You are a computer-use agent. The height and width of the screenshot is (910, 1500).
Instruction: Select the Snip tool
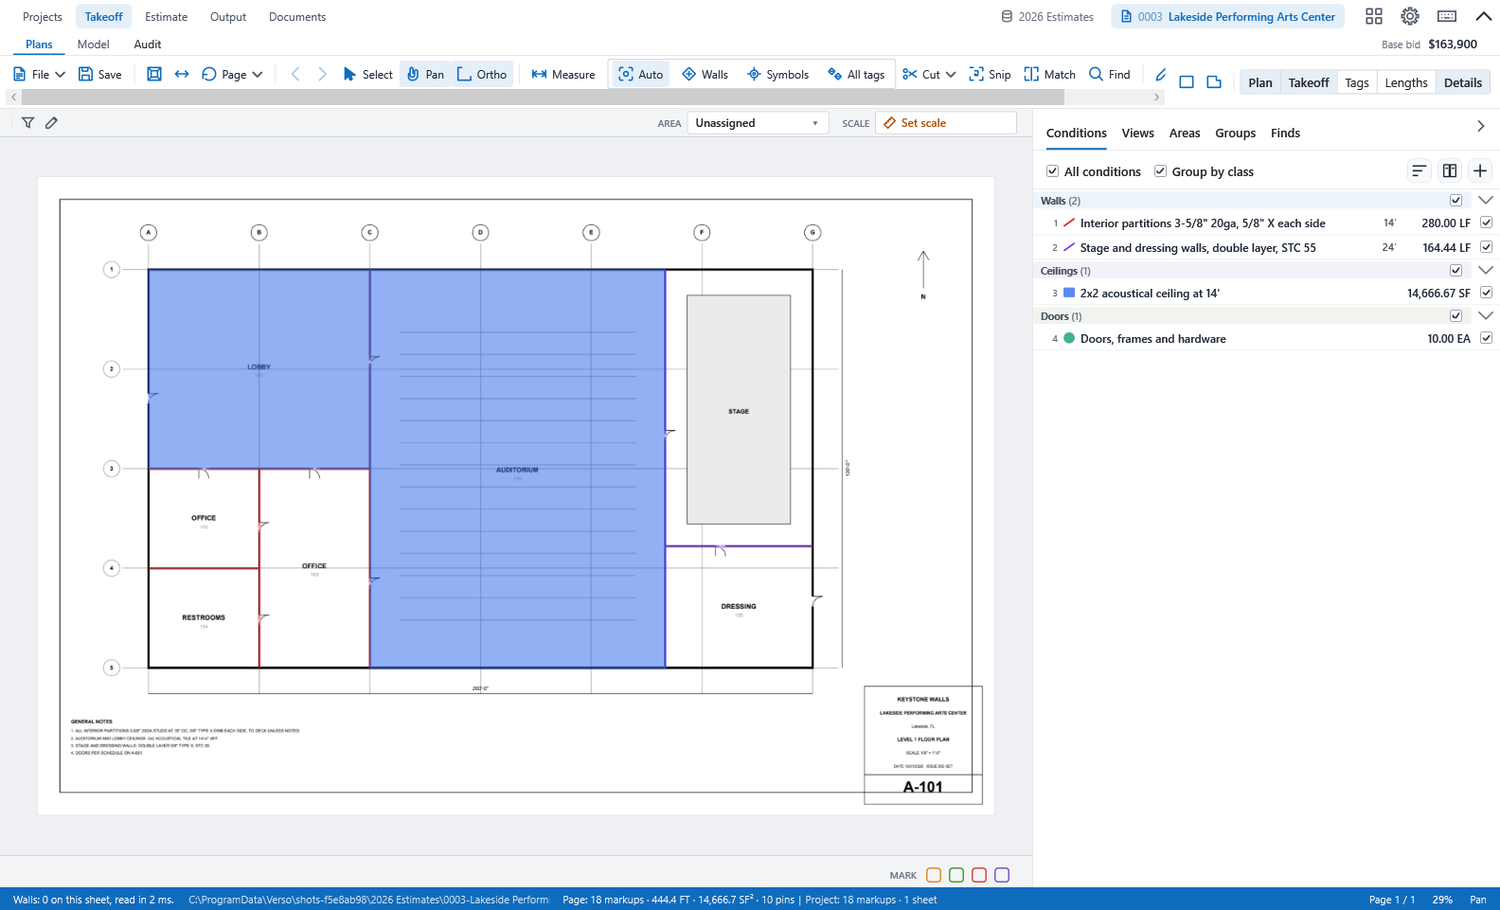point(990,74)
